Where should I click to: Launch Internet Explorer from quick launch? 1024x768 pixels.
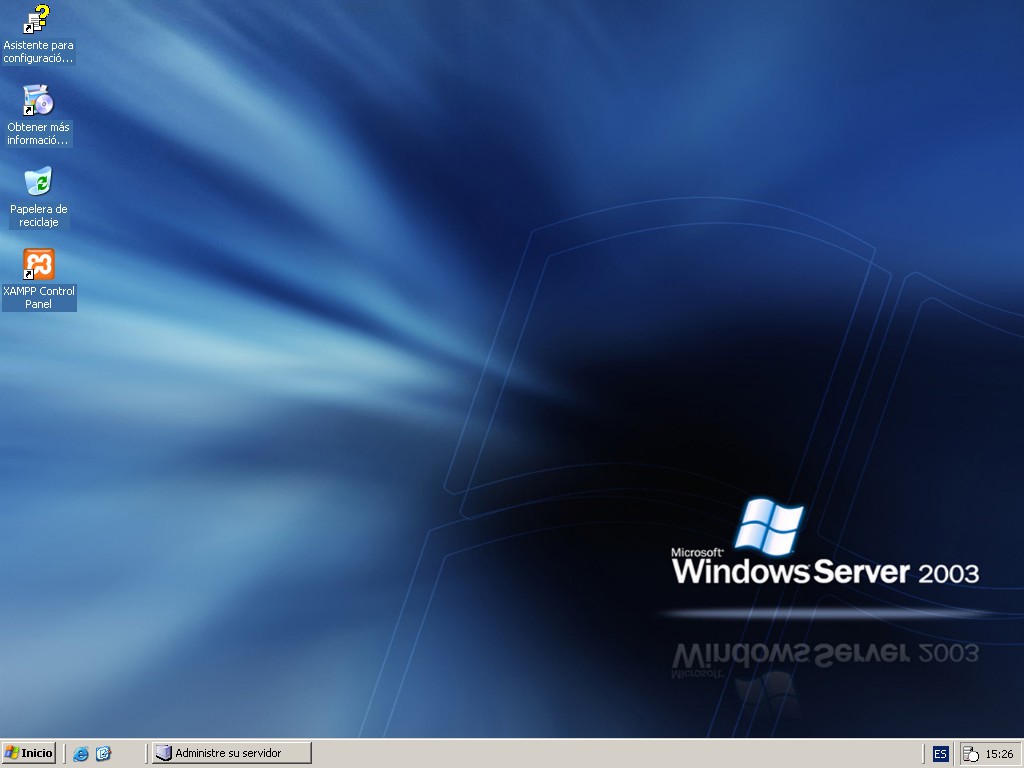pos(81,754)
